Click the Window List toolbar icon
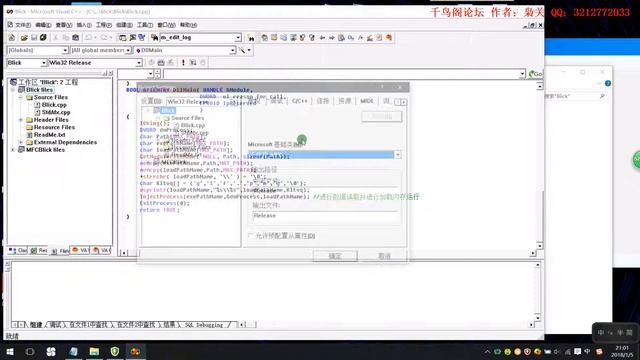Screen dimensions: 640x360 coord(142,38)
